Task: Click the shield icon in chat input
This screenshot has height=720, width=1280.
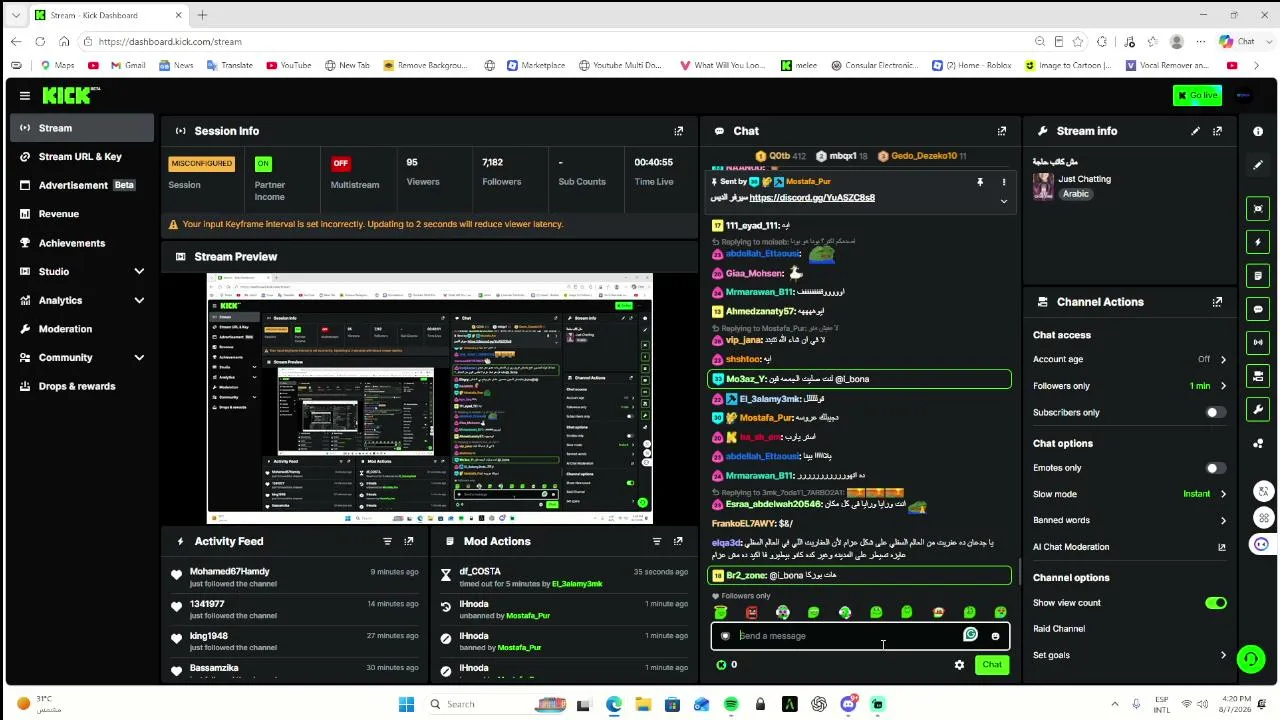Action: pyautogui.click(x=725, y=636)
